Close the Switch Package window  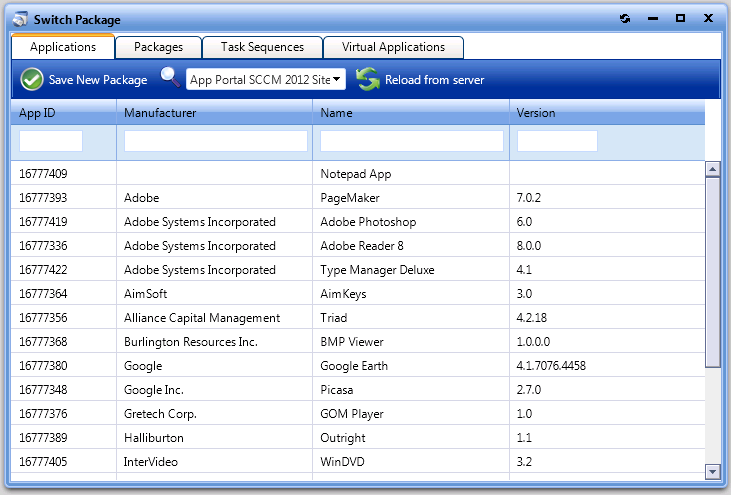tap(708, 18)
